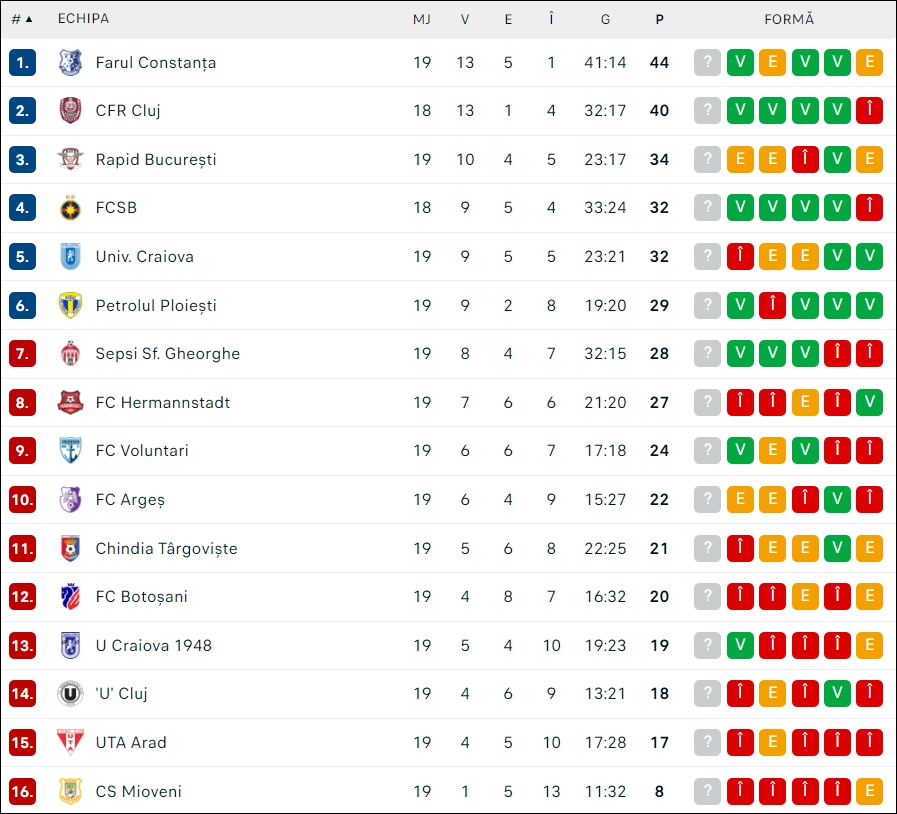Click Farul Constanța's gray upcoming match badge
This screenshot has height=814, width=897.
click(x=708, y=62)
